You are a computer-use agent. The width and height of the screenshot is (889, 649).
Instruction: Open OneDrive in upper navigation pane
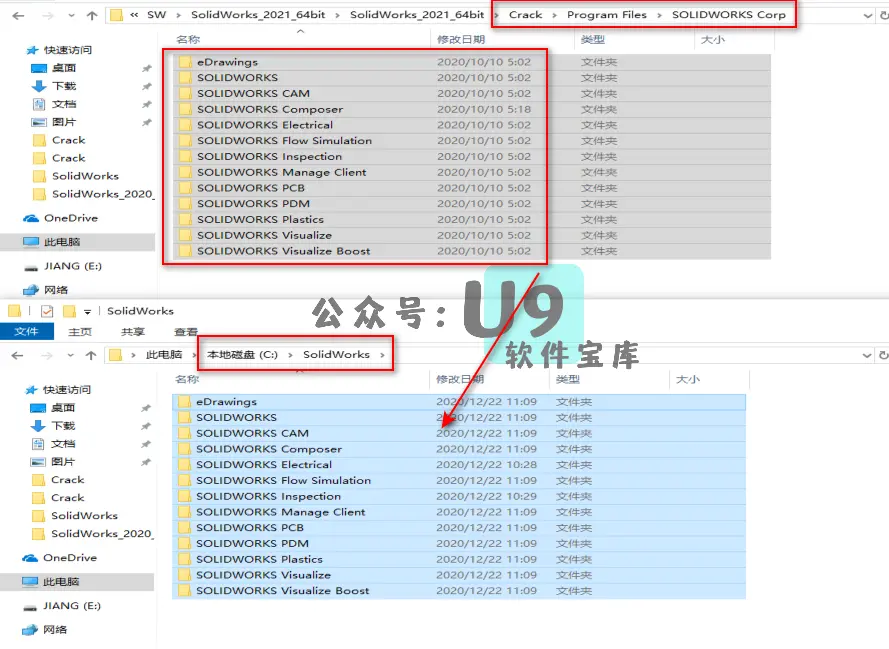pyautogui.click(x=60, y=218)
